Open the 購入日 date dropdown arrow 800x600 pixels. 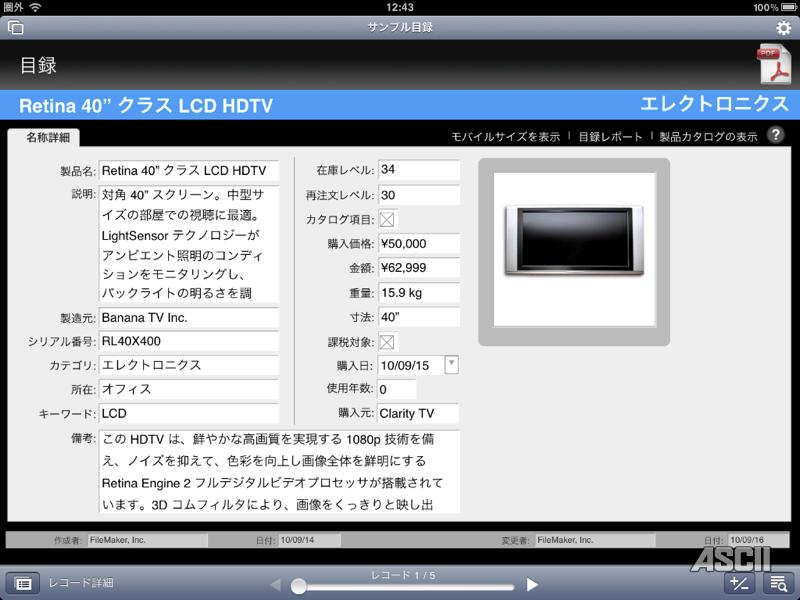(452, 364)
